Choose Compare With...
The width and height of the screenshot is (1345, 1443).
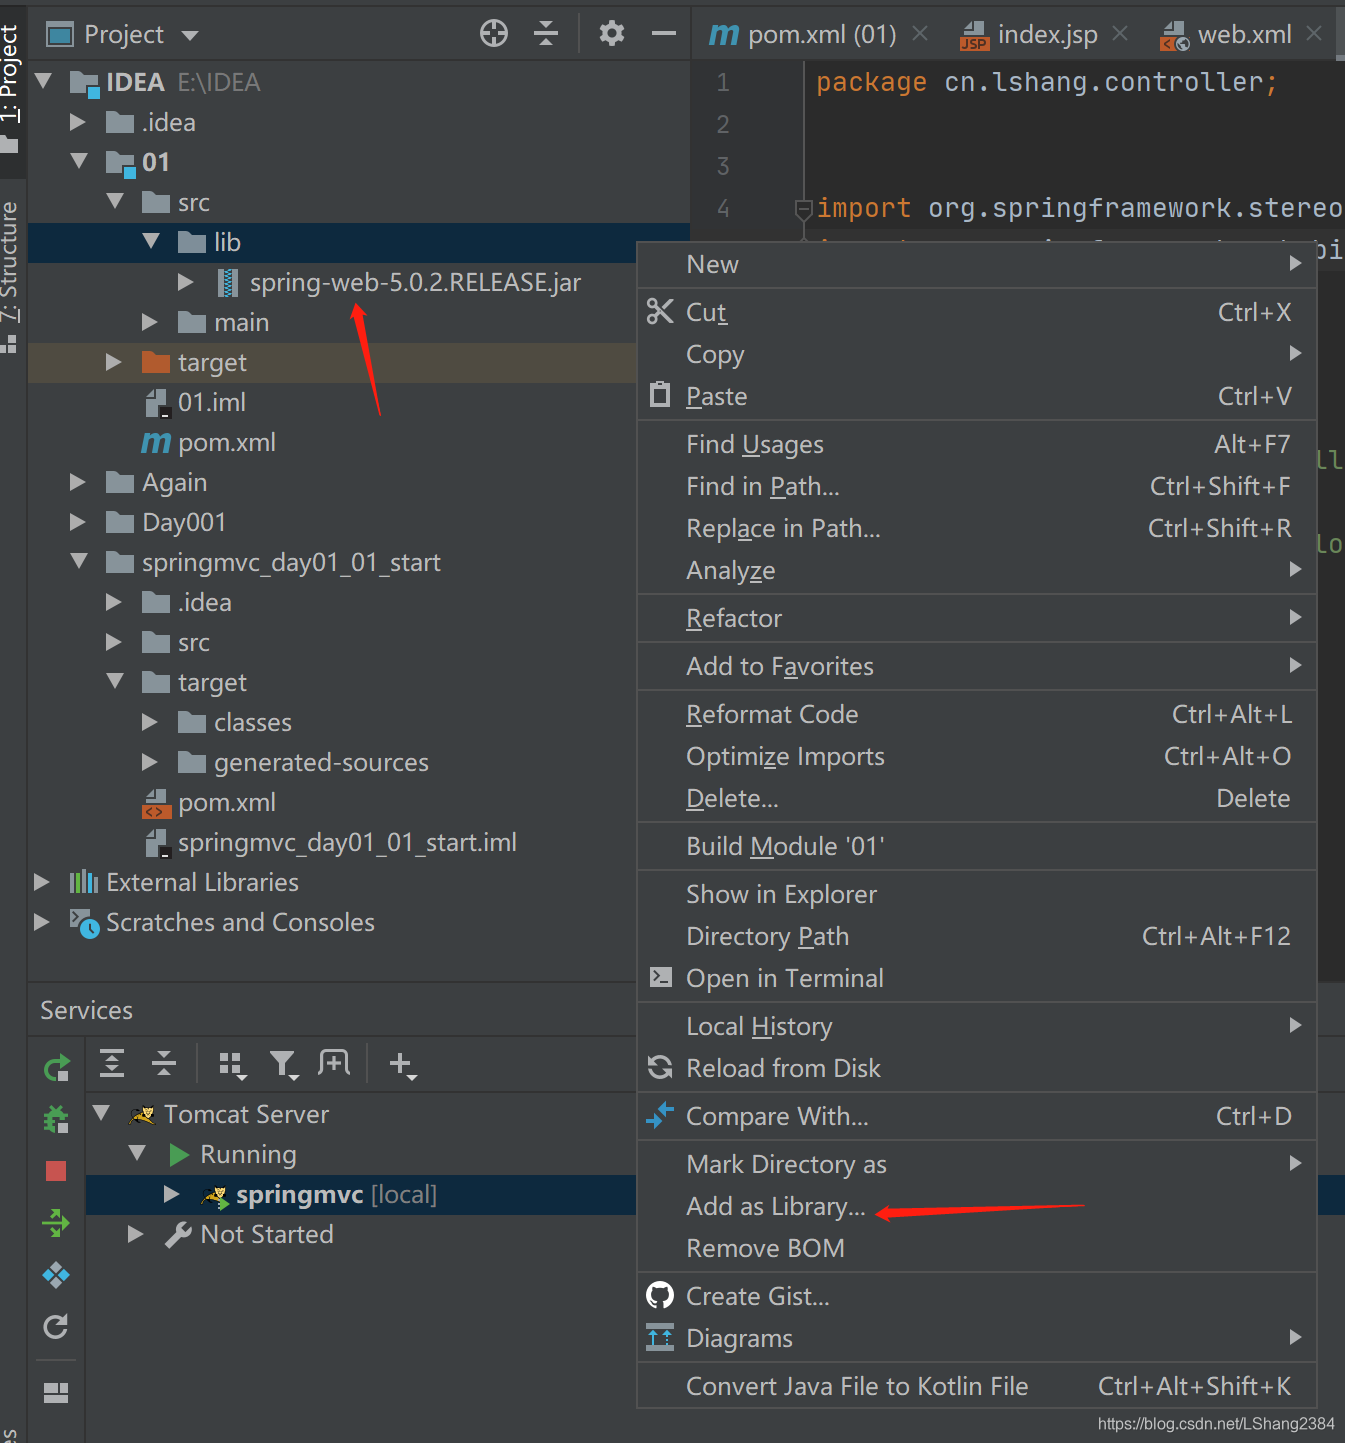[x=977, y=1116]
